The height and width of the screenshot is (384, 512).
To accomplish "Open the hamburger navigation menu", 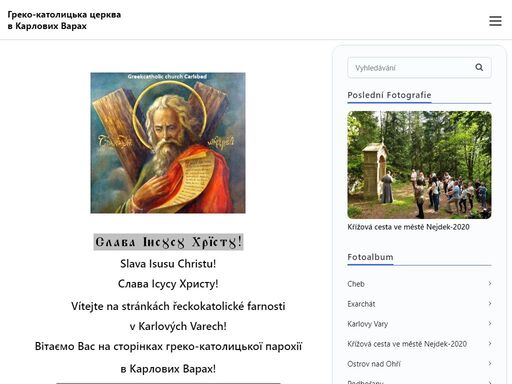I will coord(495,21).
